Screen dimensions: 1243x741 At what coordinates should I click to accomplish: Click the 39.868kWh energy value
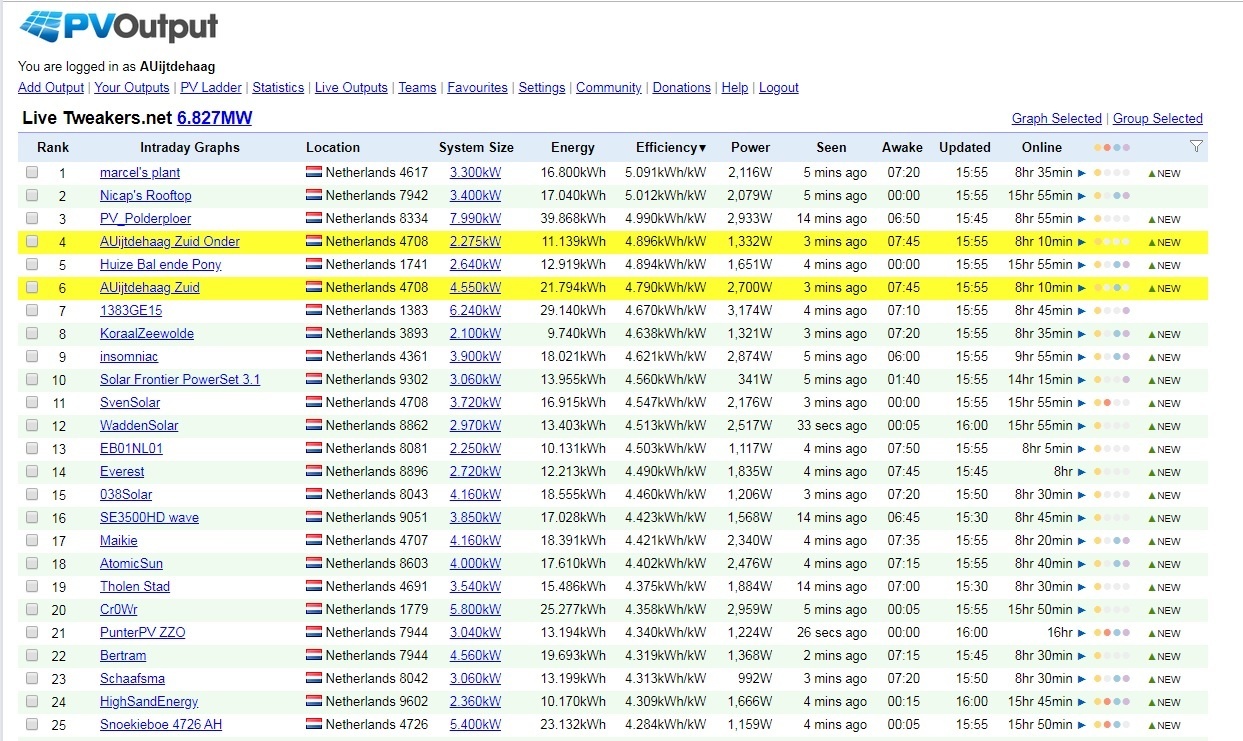click(x=573, y=219)
